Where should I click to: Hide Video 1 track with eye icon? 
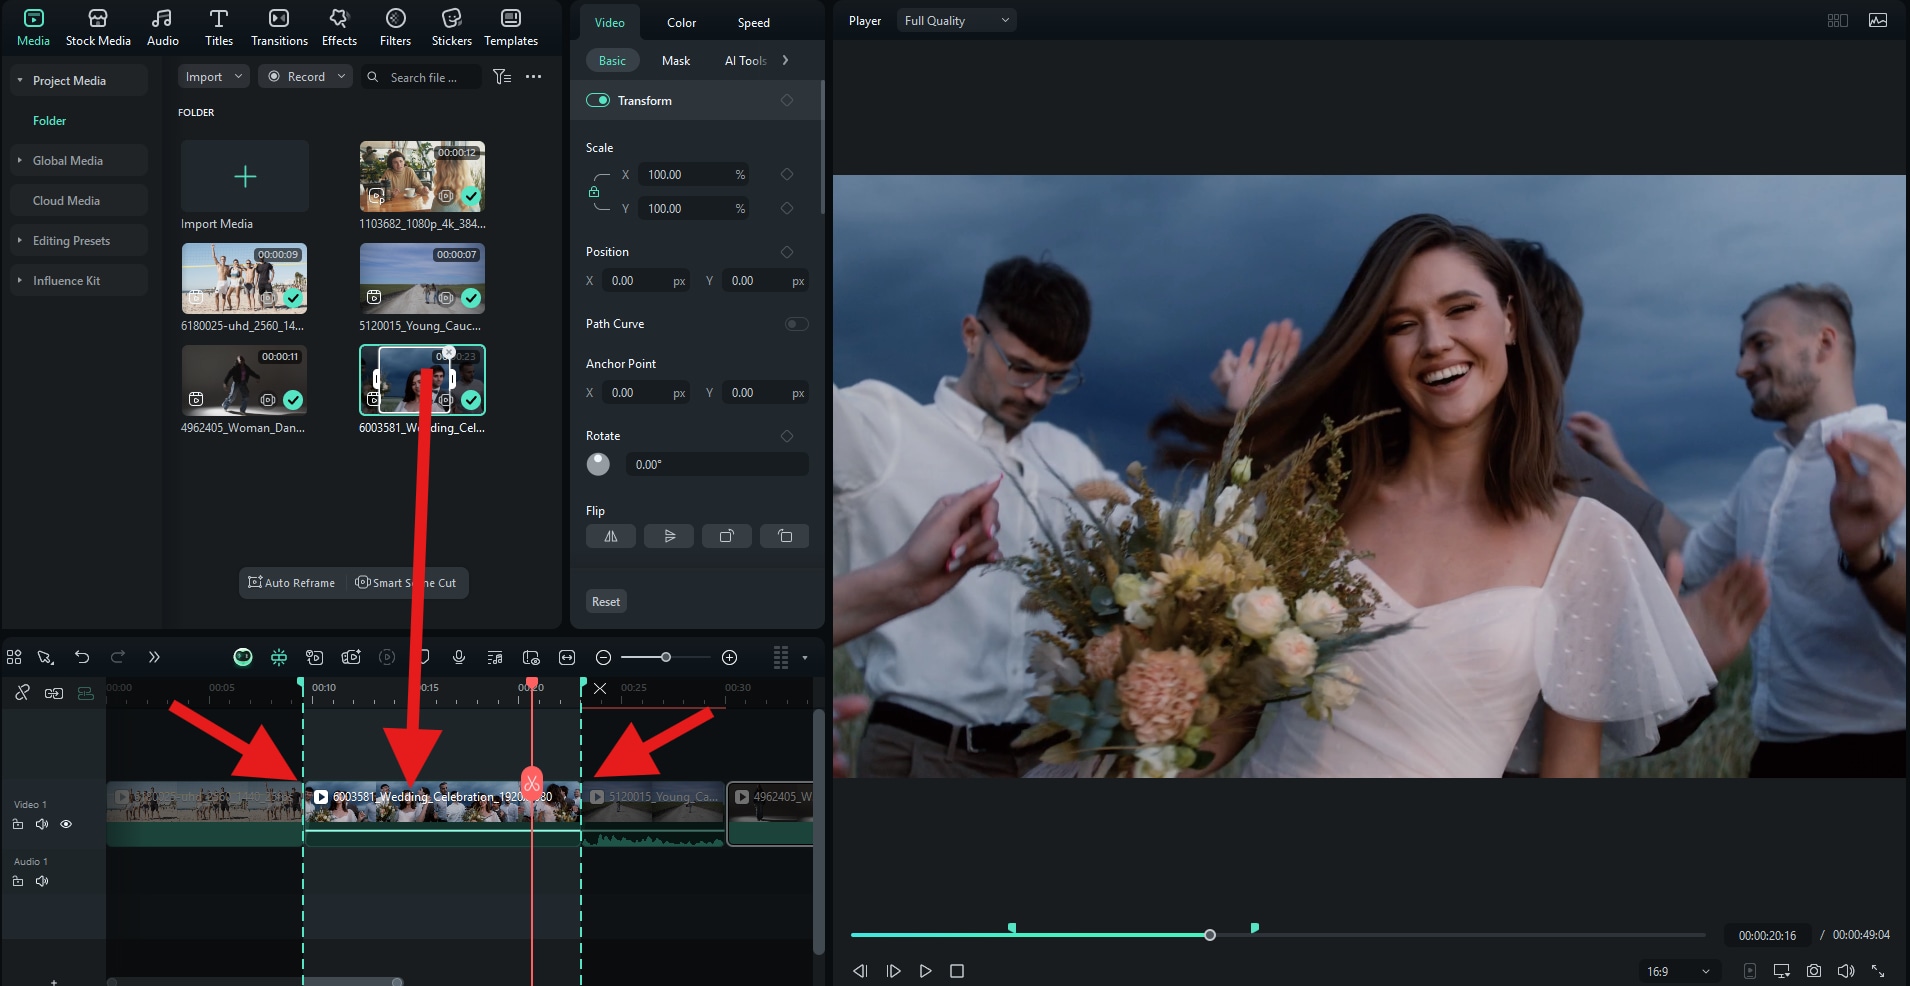(x=66, y=824)
